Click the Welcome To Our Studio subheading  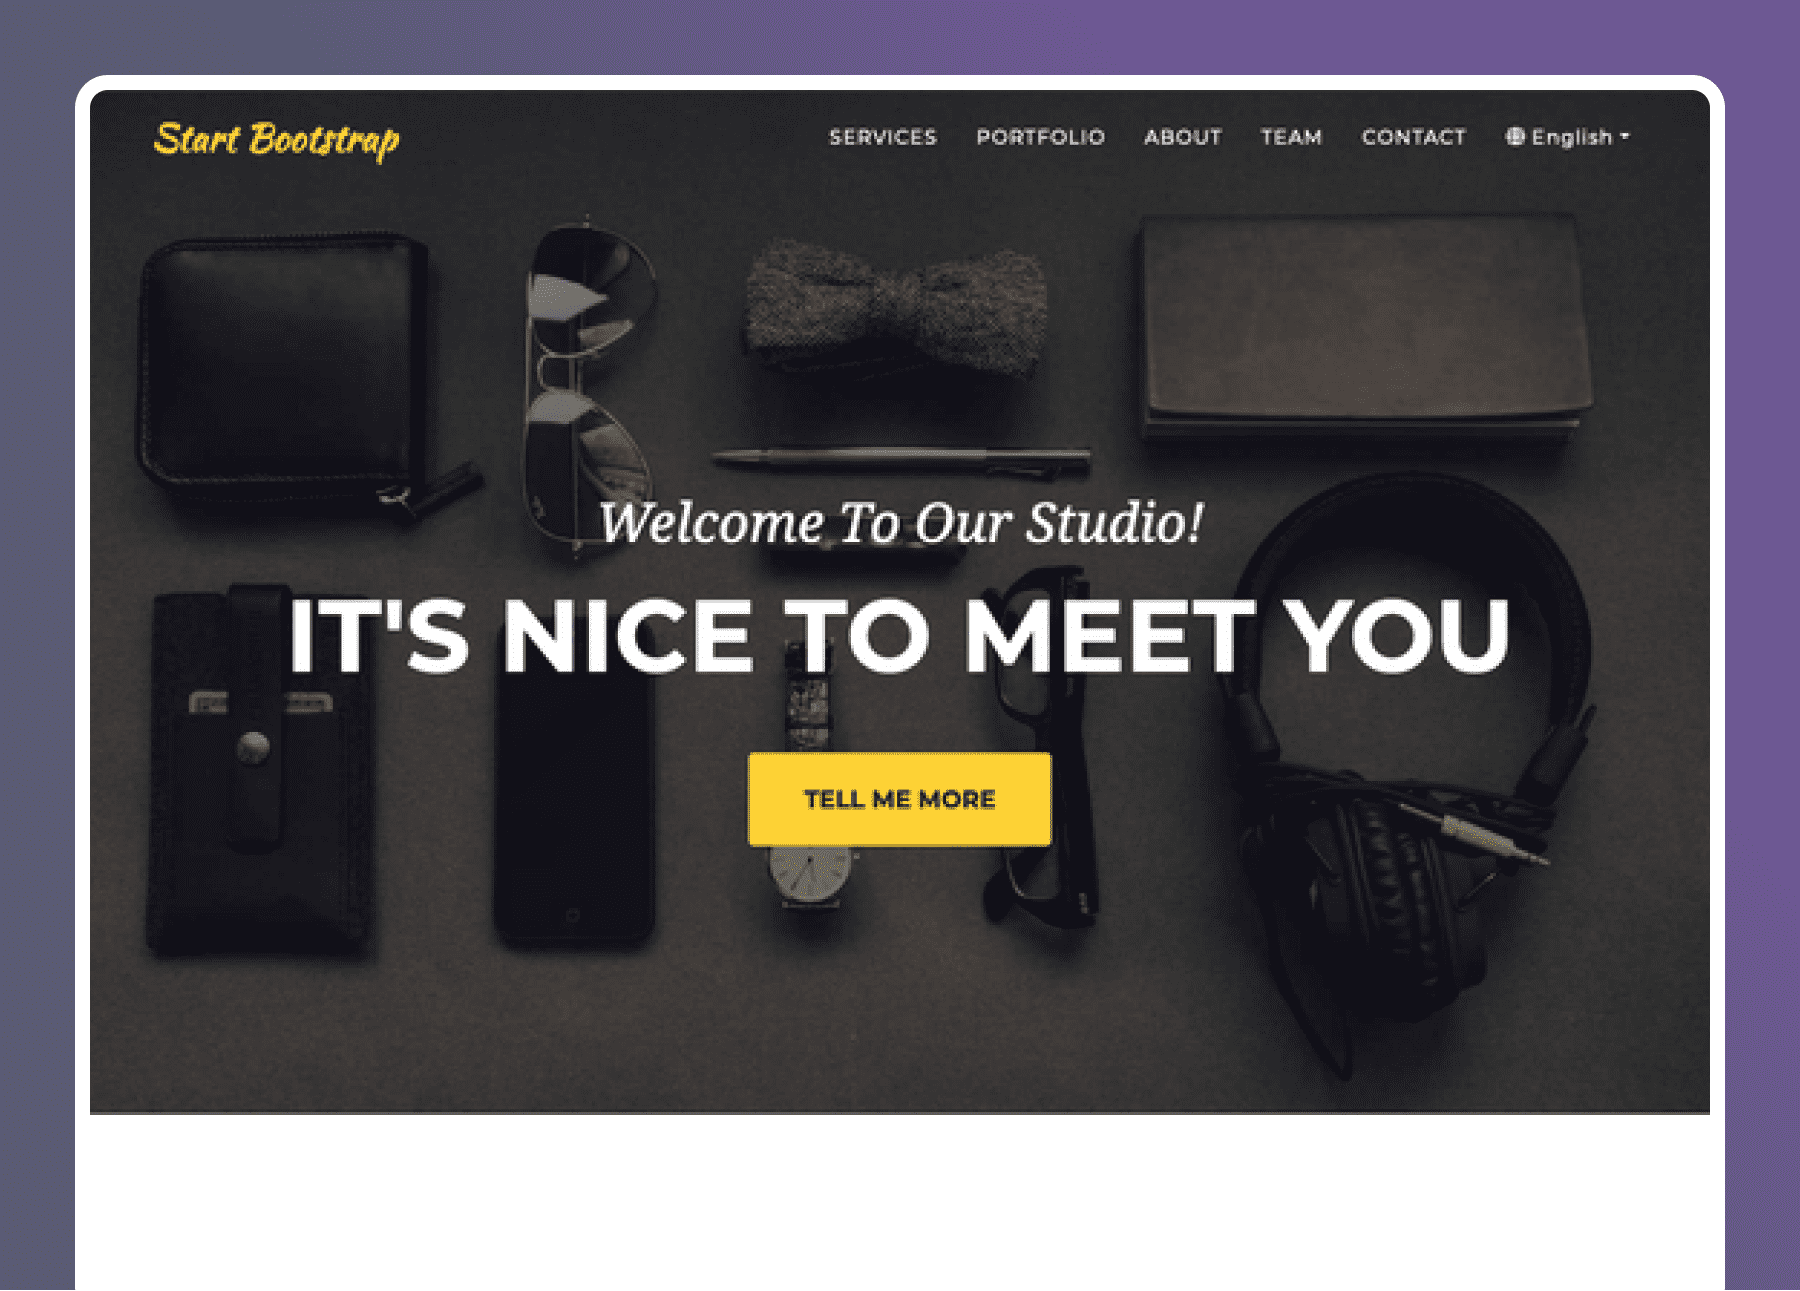(901, 523)
